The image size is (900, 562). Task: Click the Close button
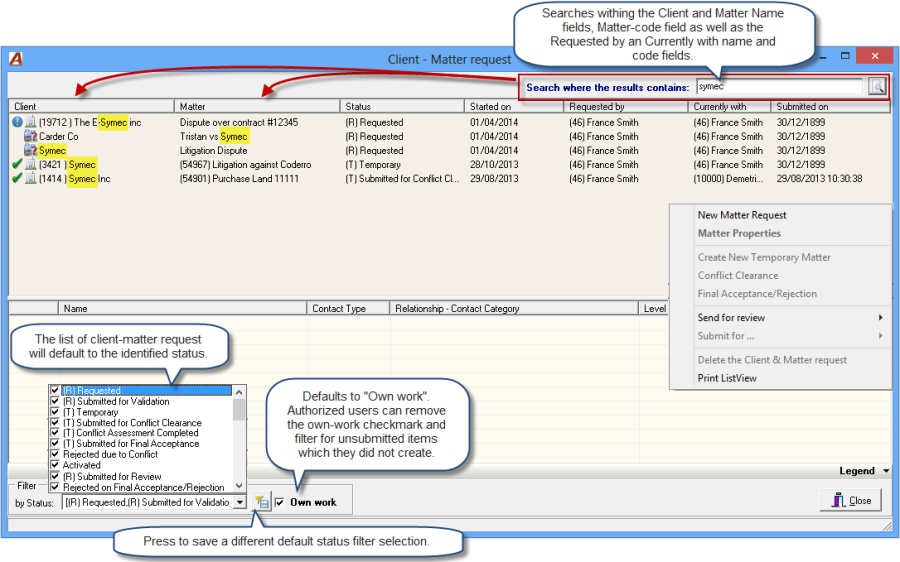[x=851, y=501]
